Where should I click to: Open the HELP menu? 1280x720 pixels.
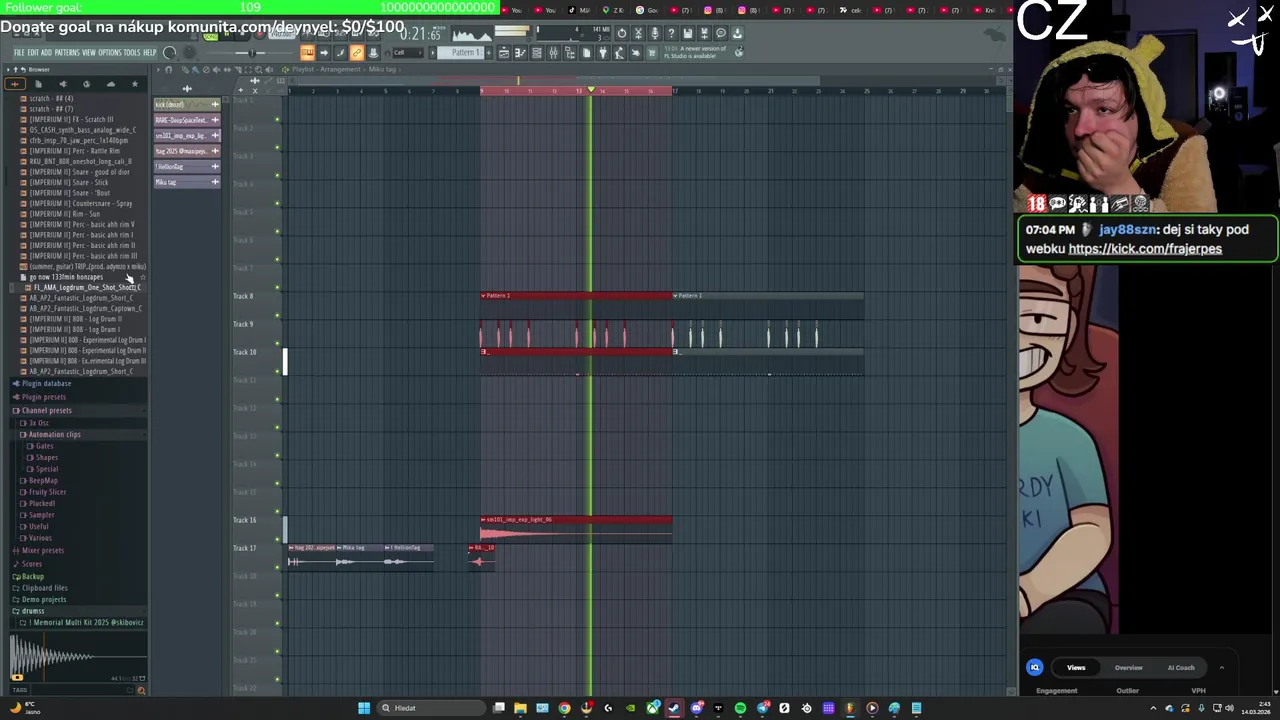[x=150, y=53]
